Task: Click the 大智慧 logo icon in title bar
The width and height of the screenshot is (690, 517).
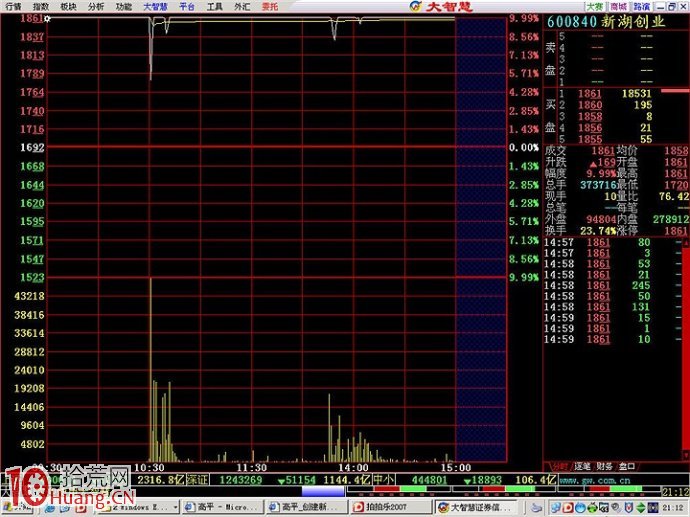Action: 415,6
